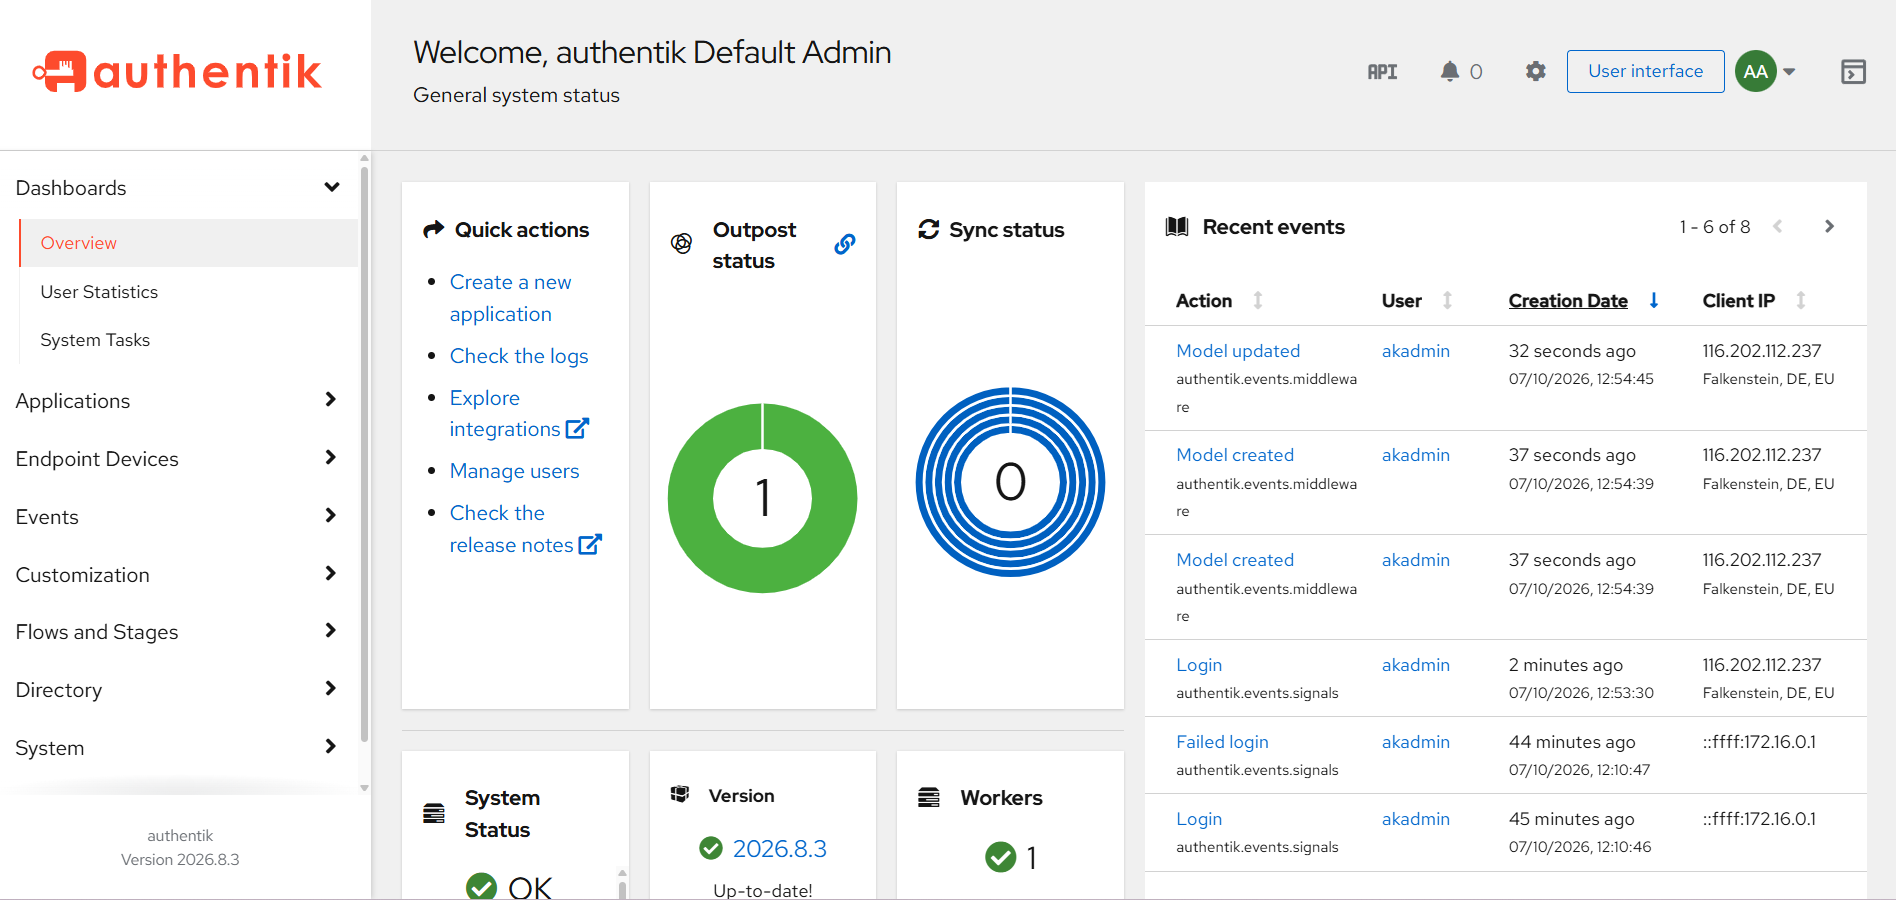Click the authentik logo
Screen dimensions: 1896x900
pos(177,72)
